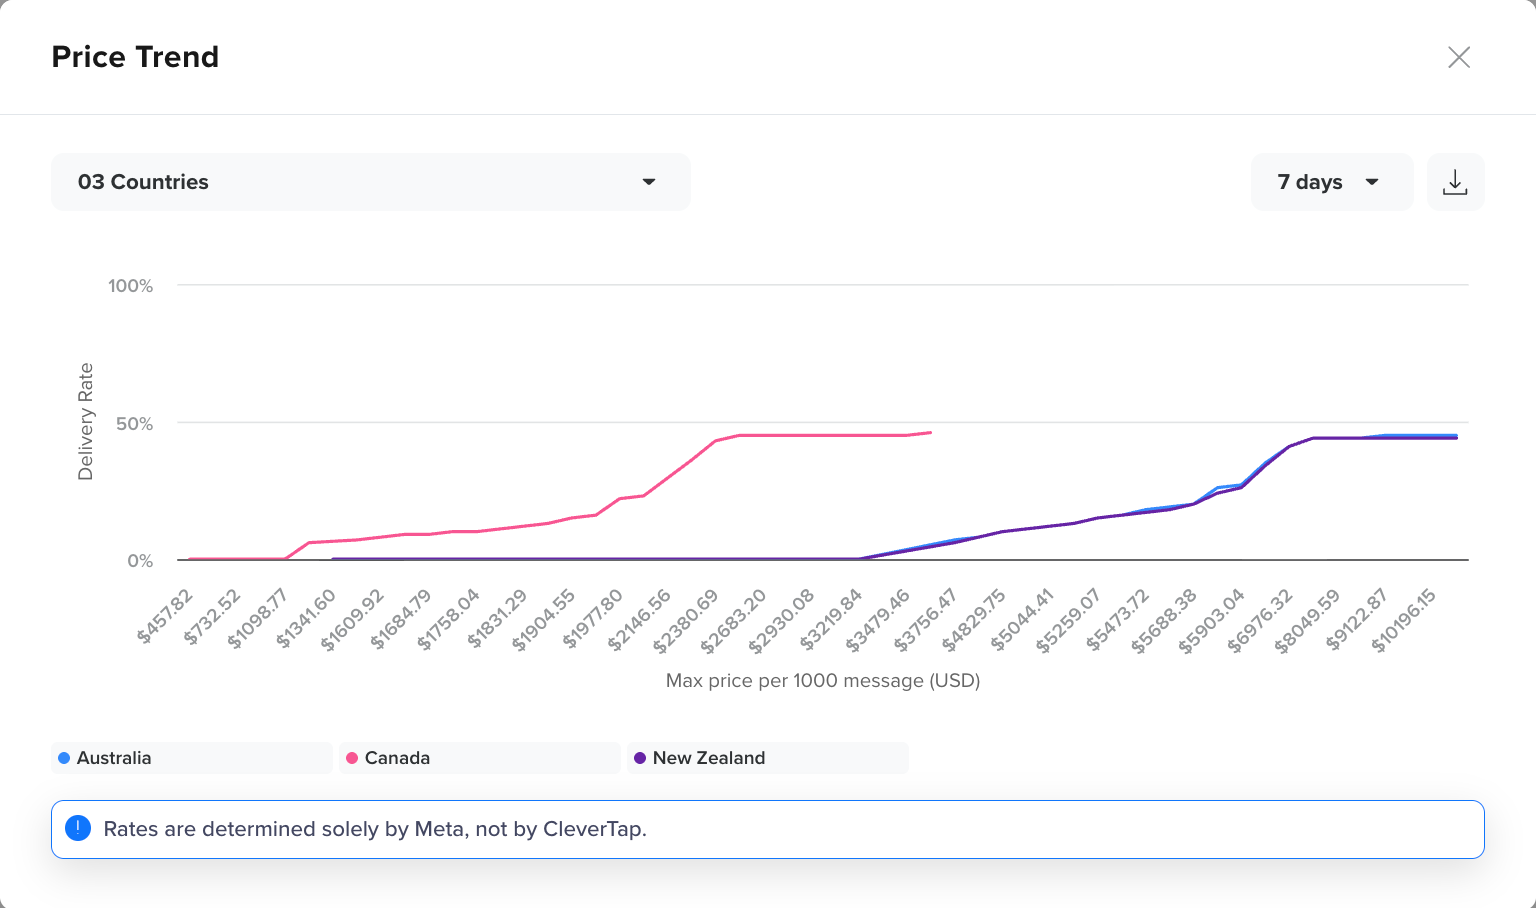Toggle New Zealand series in legend
Screen dimensions: 1536x908
767,758
